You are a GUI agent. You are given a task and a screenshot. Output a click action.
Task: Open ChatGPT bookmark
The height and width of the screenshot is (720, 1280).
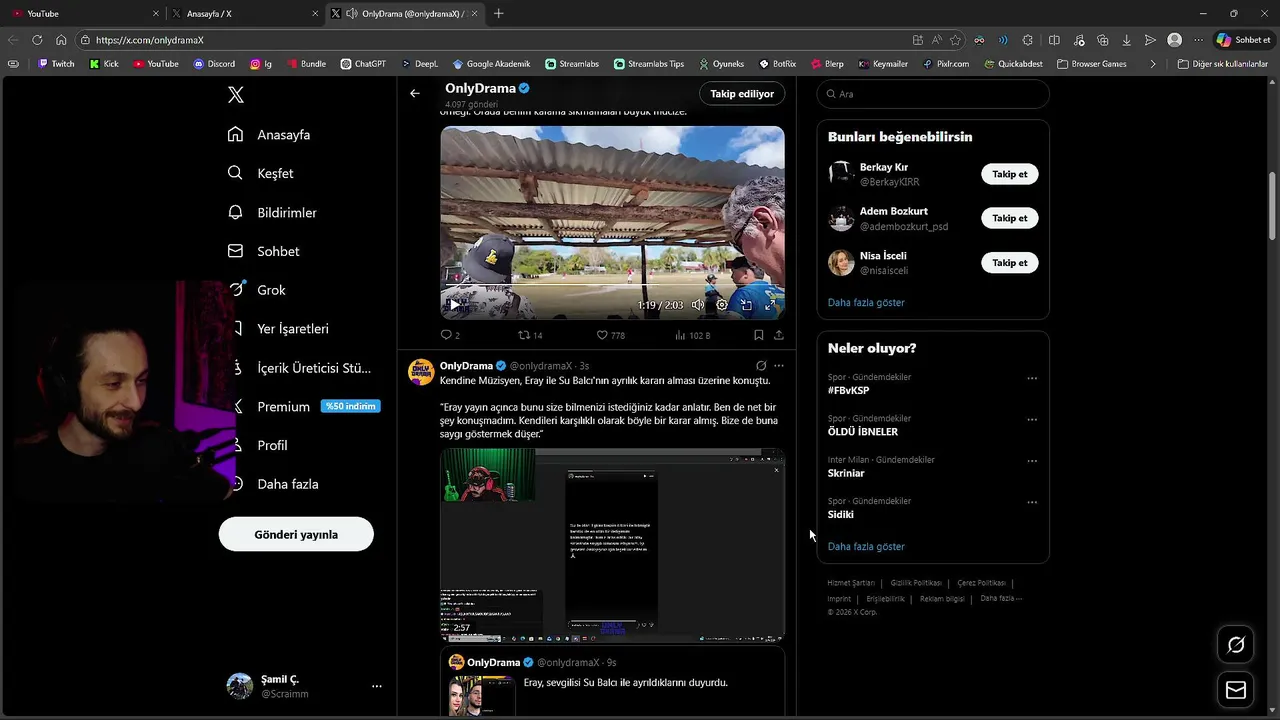pos(363,64)
